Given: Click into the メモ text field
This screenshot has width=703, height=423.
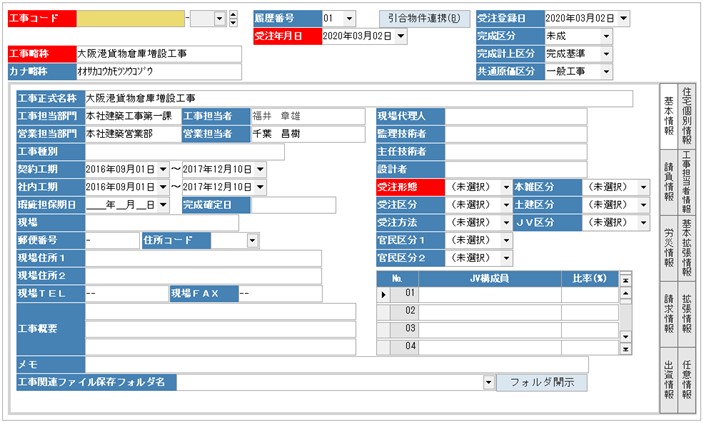Looking at the screenshot, I should point(335,364).
